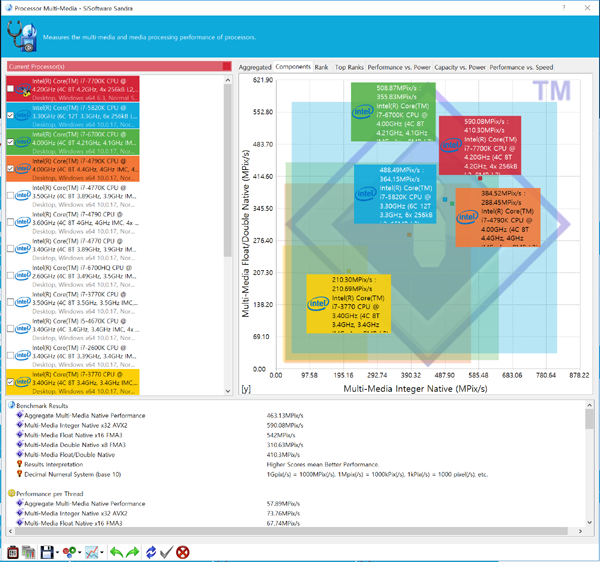Click the help question mark in title bar
Screen dimensions: 600x562
(x=564, y=8)
